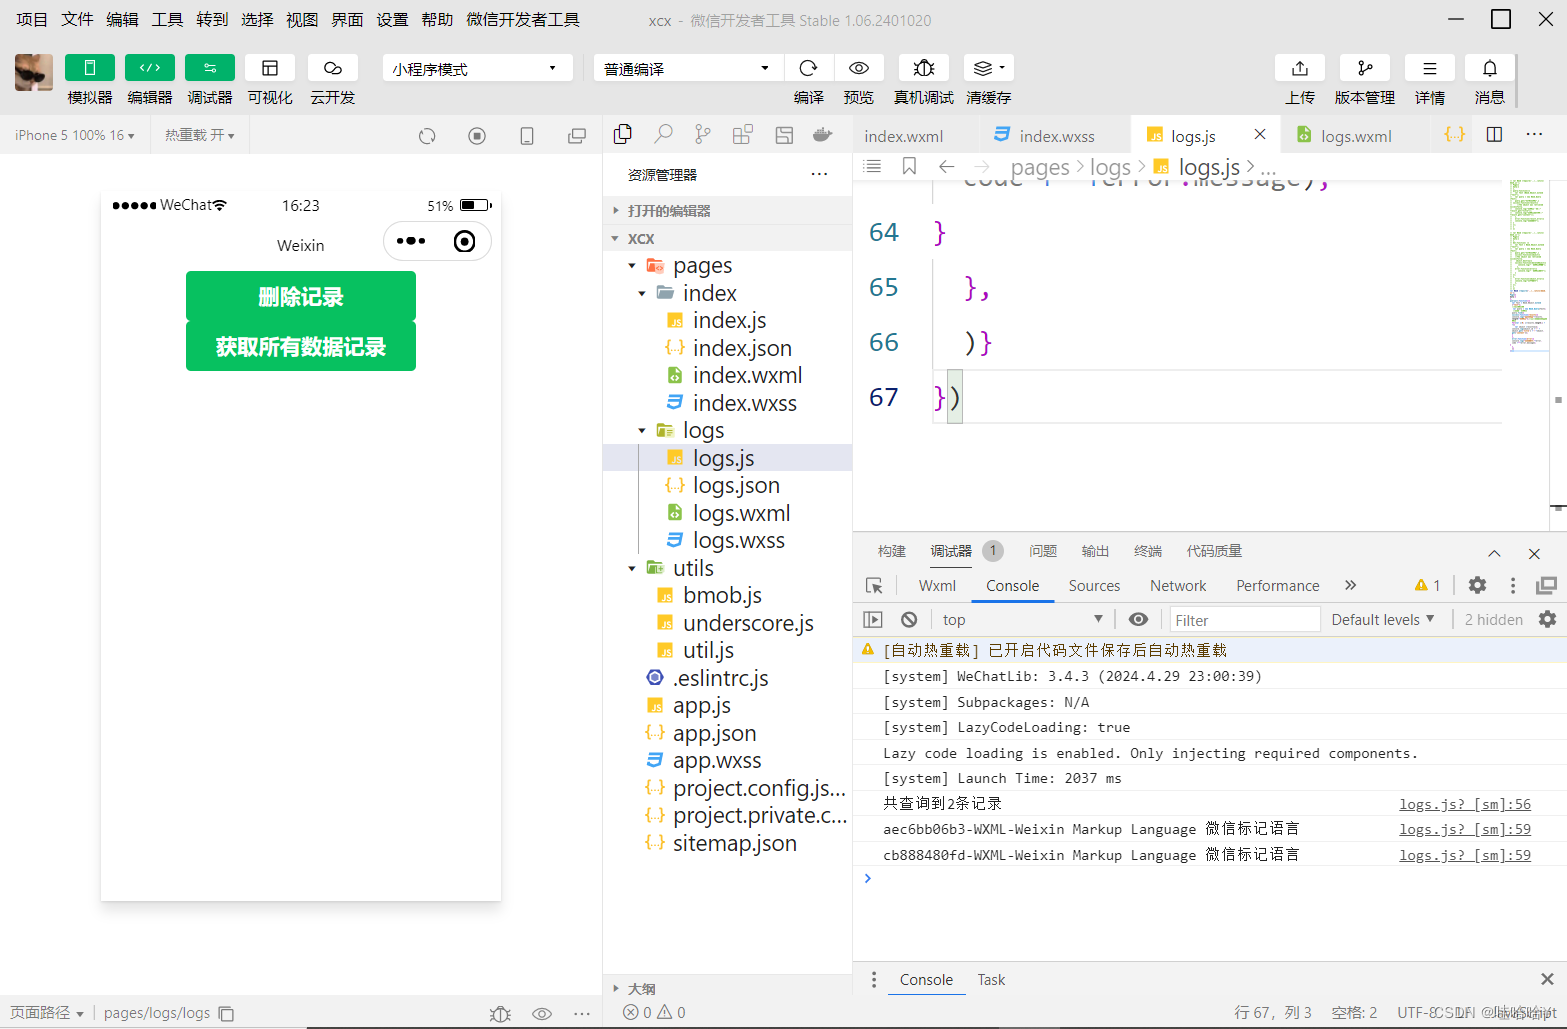Collapse the logs folder

tap(642, 430)
